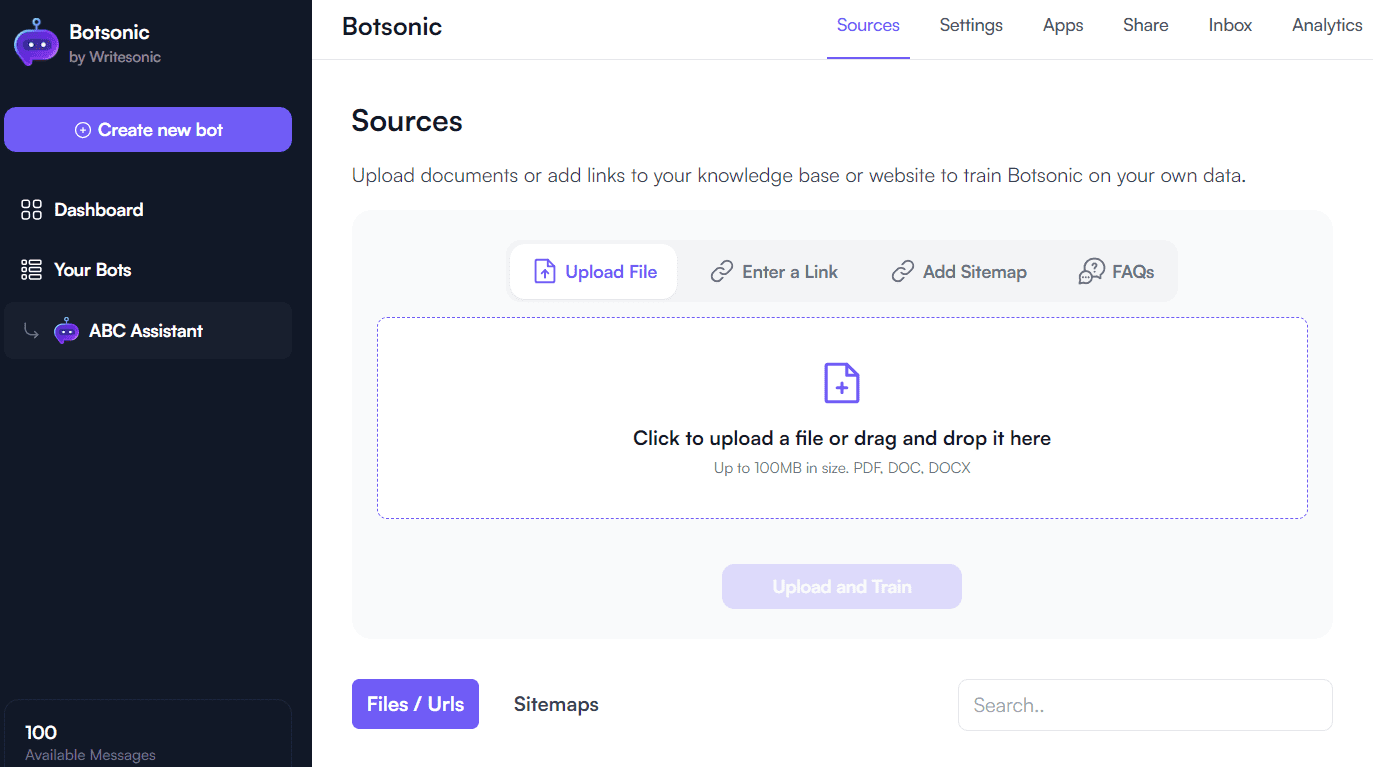The width and height of the screenshot is (1373, 767).
Task: Click the Add Sitemap chain icon
Action: point(903,271)
